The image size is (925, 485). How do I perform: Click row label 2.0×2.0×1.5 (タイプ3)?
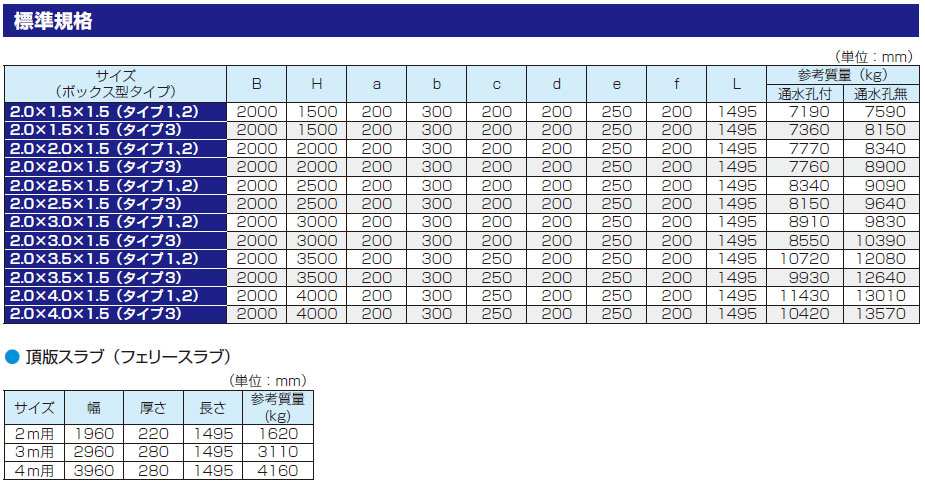[x=116, y=166]
